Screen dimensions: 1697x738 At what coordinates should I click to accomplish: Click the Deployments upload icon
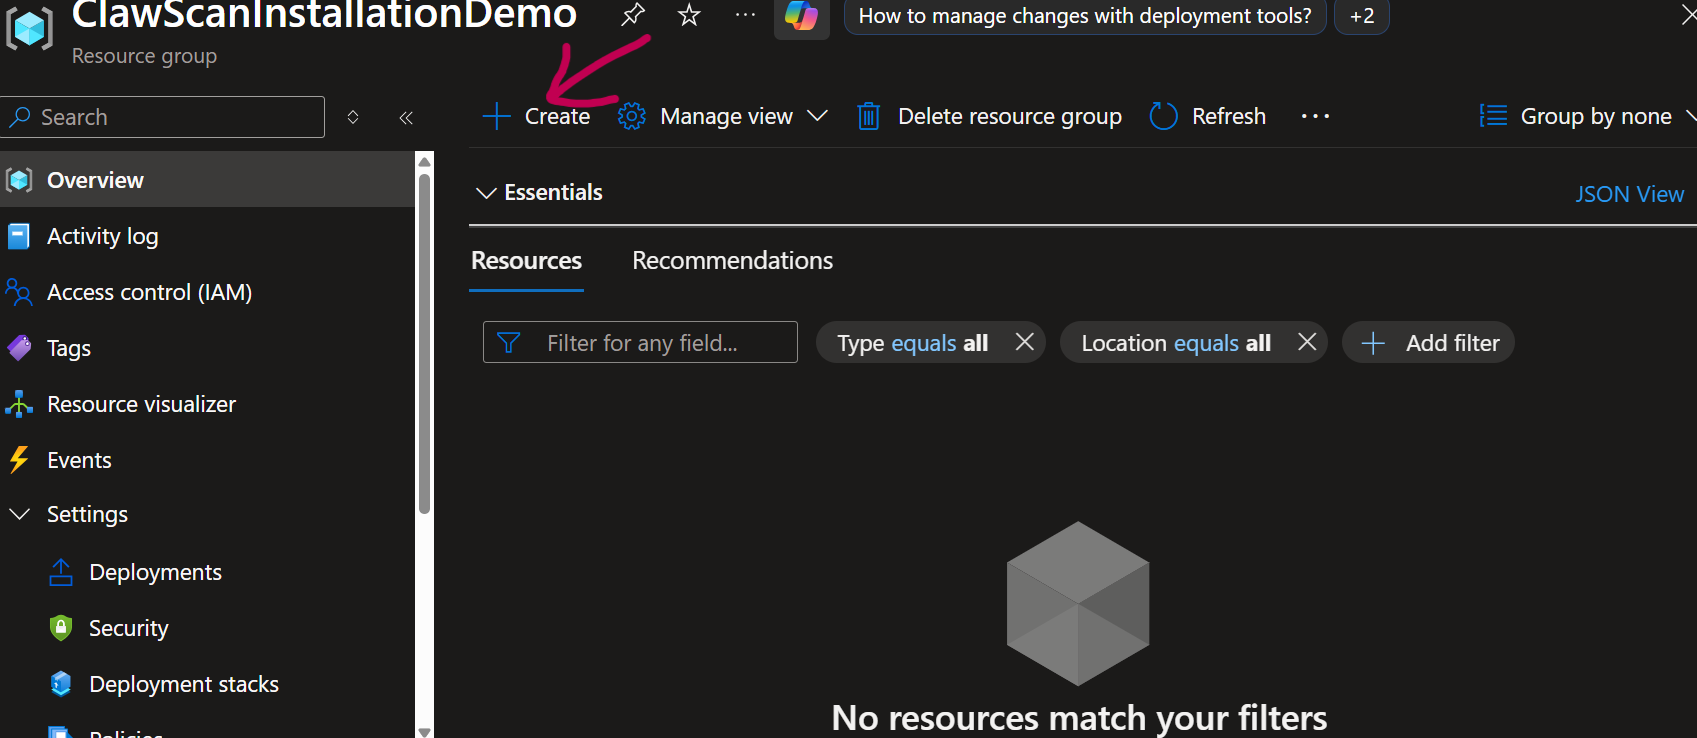[61, 572]
